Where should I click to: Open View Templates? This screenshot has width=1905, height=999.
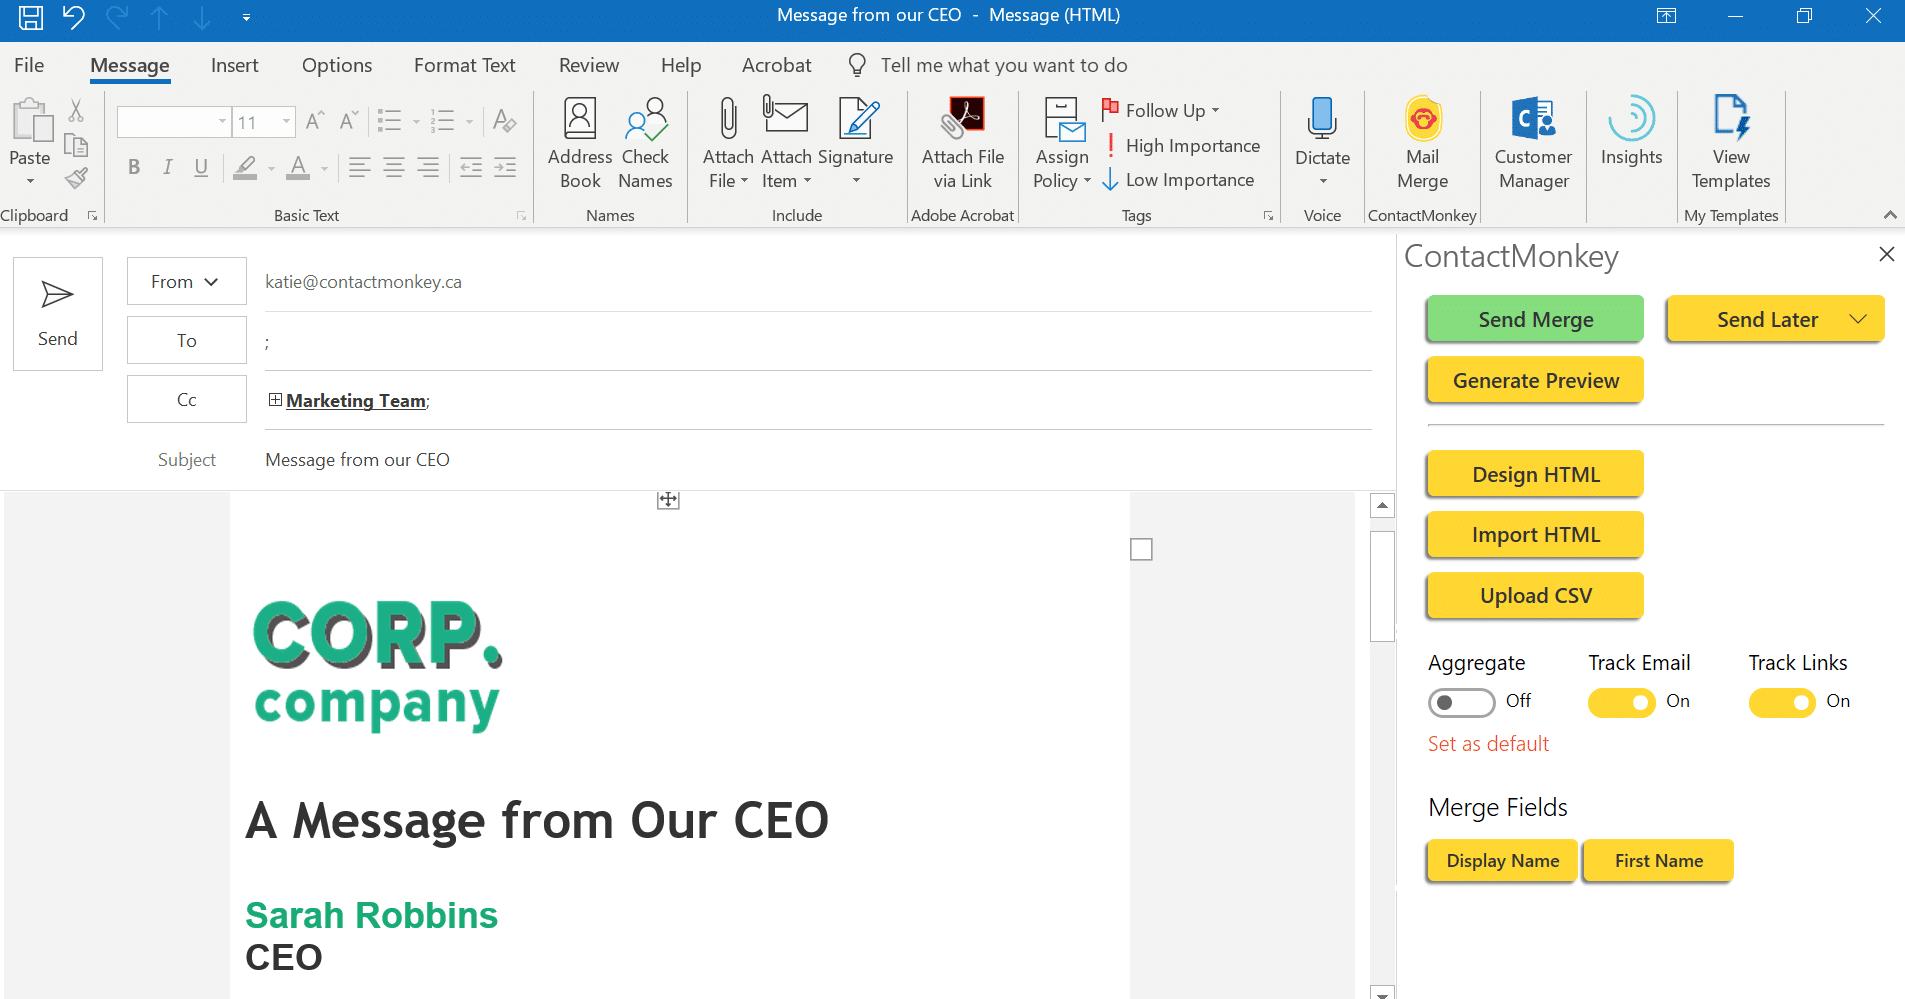pos(1731,143)
